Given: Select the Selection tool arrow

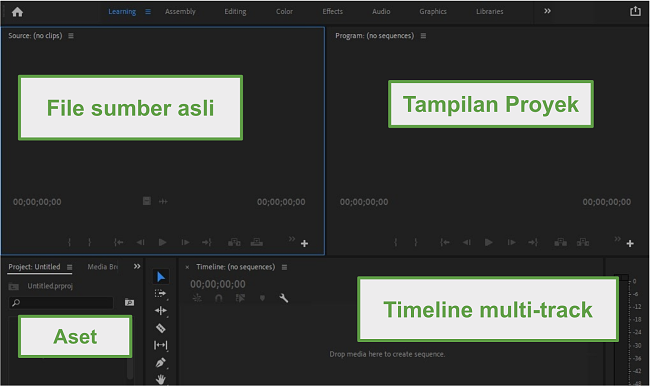Looking at the screenshot, I should (x=161, y=277).
